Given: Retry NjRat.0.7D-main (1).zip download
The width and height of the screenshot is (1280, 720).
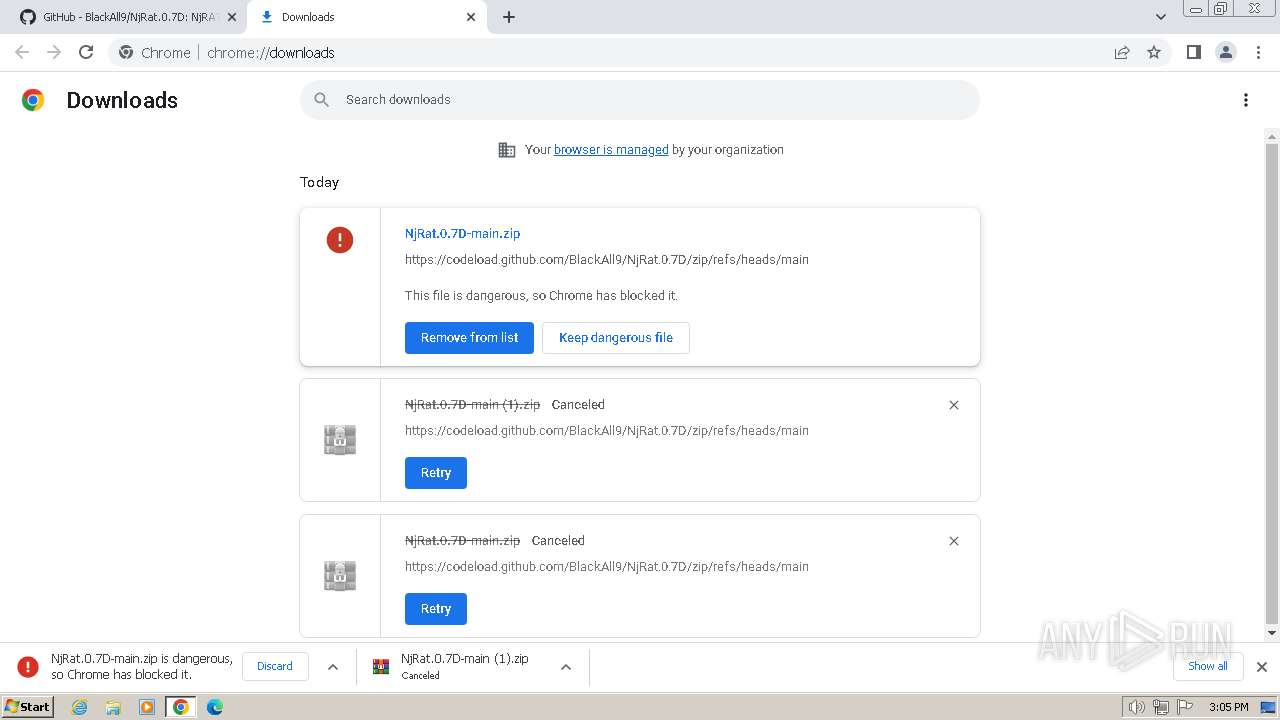Looking at the screenshot, I should coord(436,473).
